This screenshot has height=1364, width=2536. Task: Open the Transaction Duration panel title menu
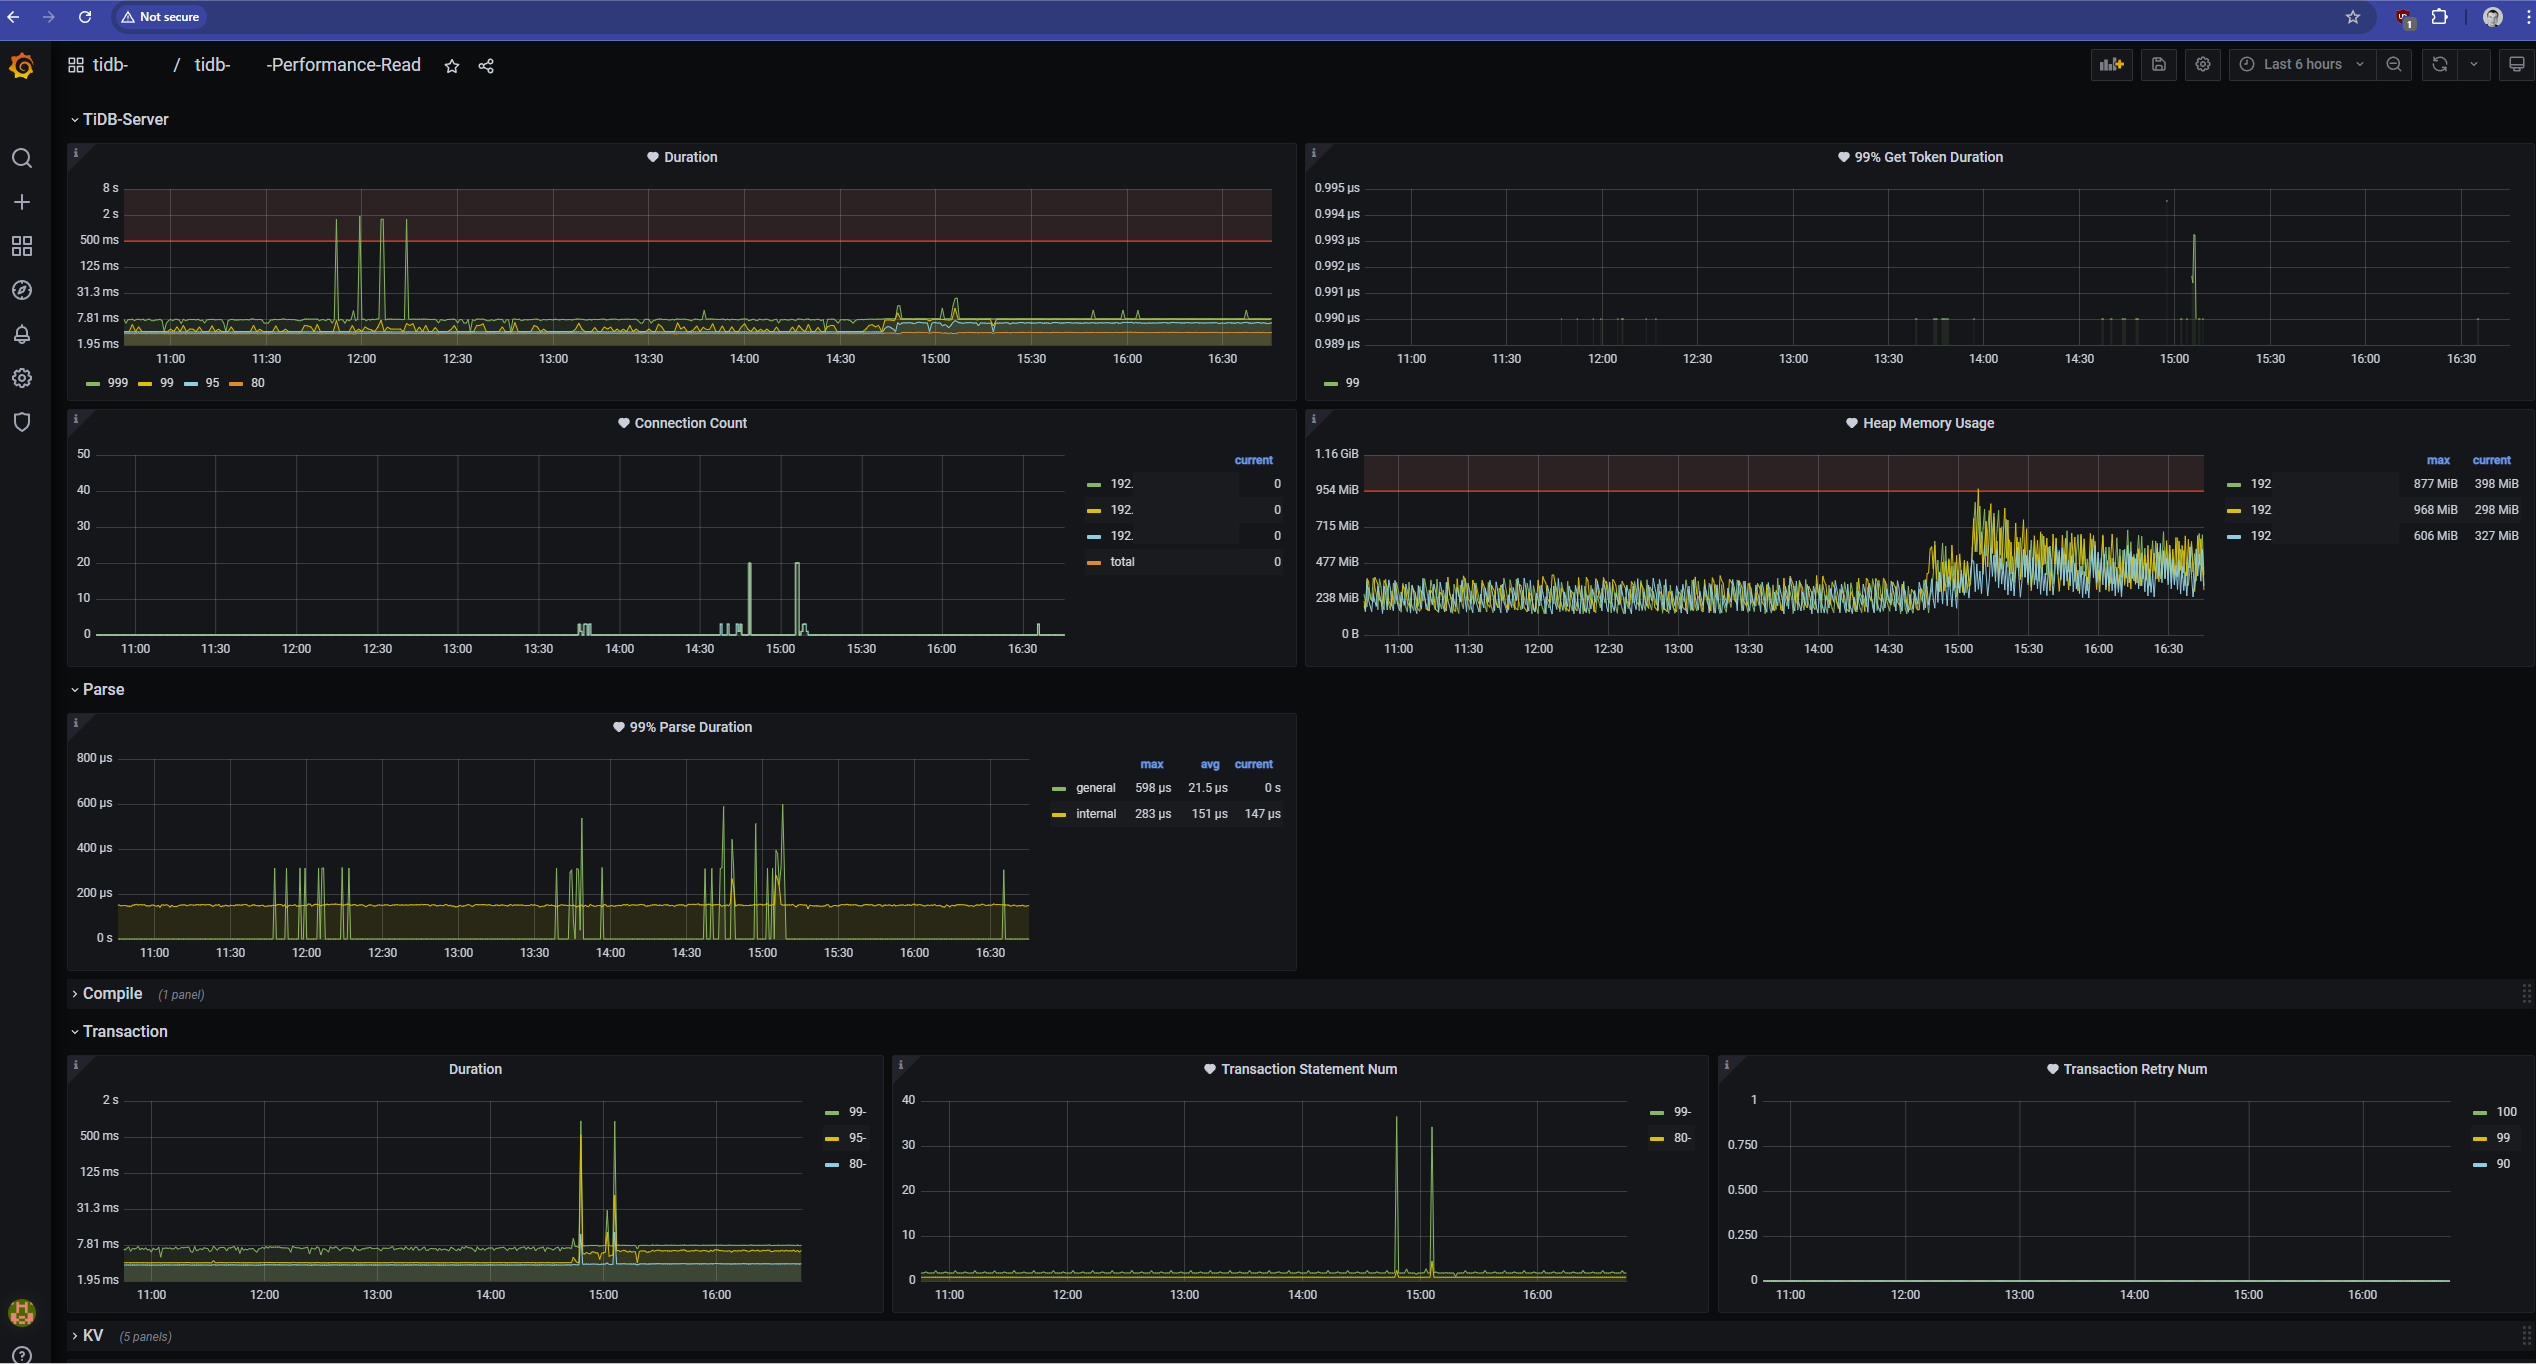(475, 1069)
